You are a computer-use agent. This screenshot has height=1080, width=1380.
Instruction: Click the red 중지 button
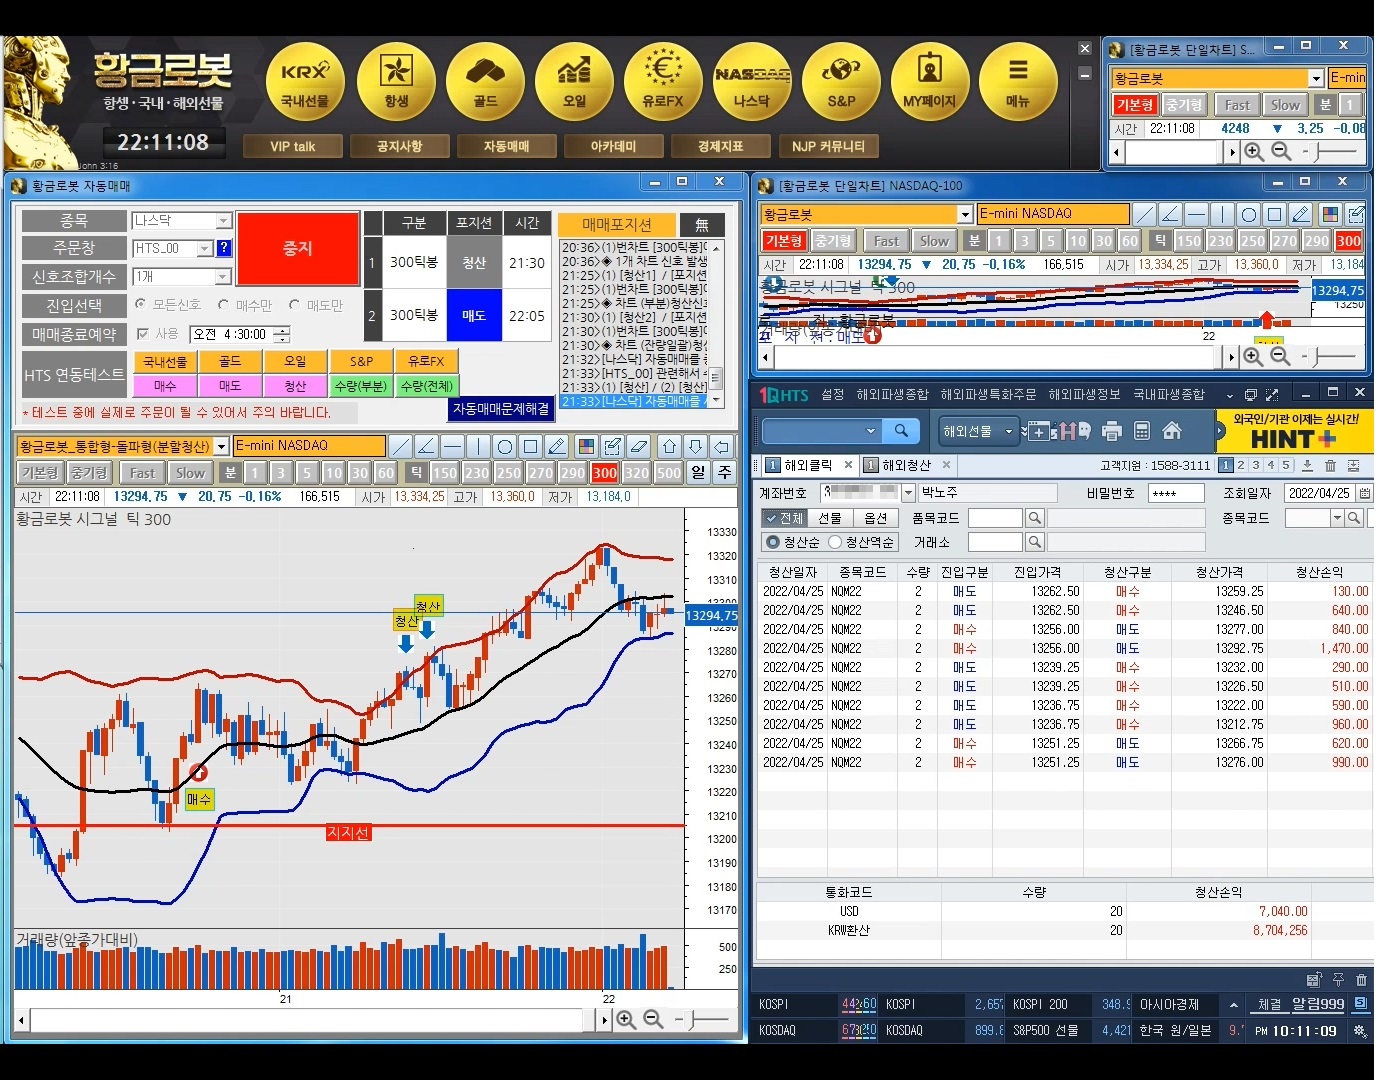(x=298, y=248)
